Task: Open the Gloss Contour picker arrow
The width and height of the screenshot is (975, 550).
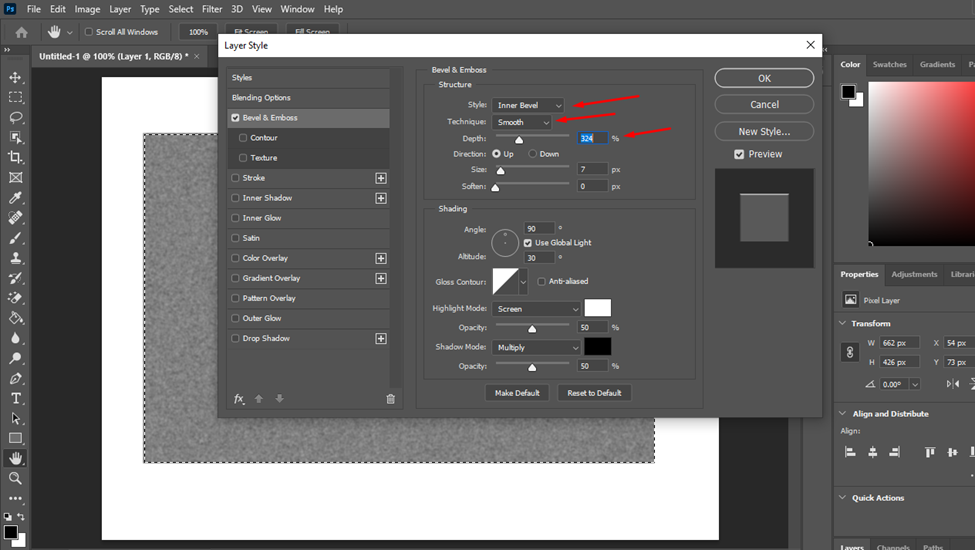Action: pos(523,282)
